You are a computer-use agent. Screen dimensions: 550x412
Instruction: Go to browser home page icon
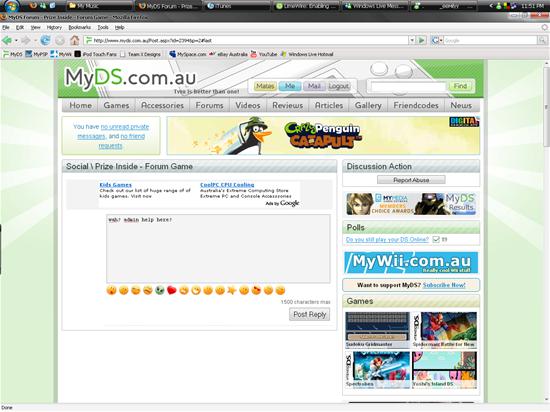point(74,41)
